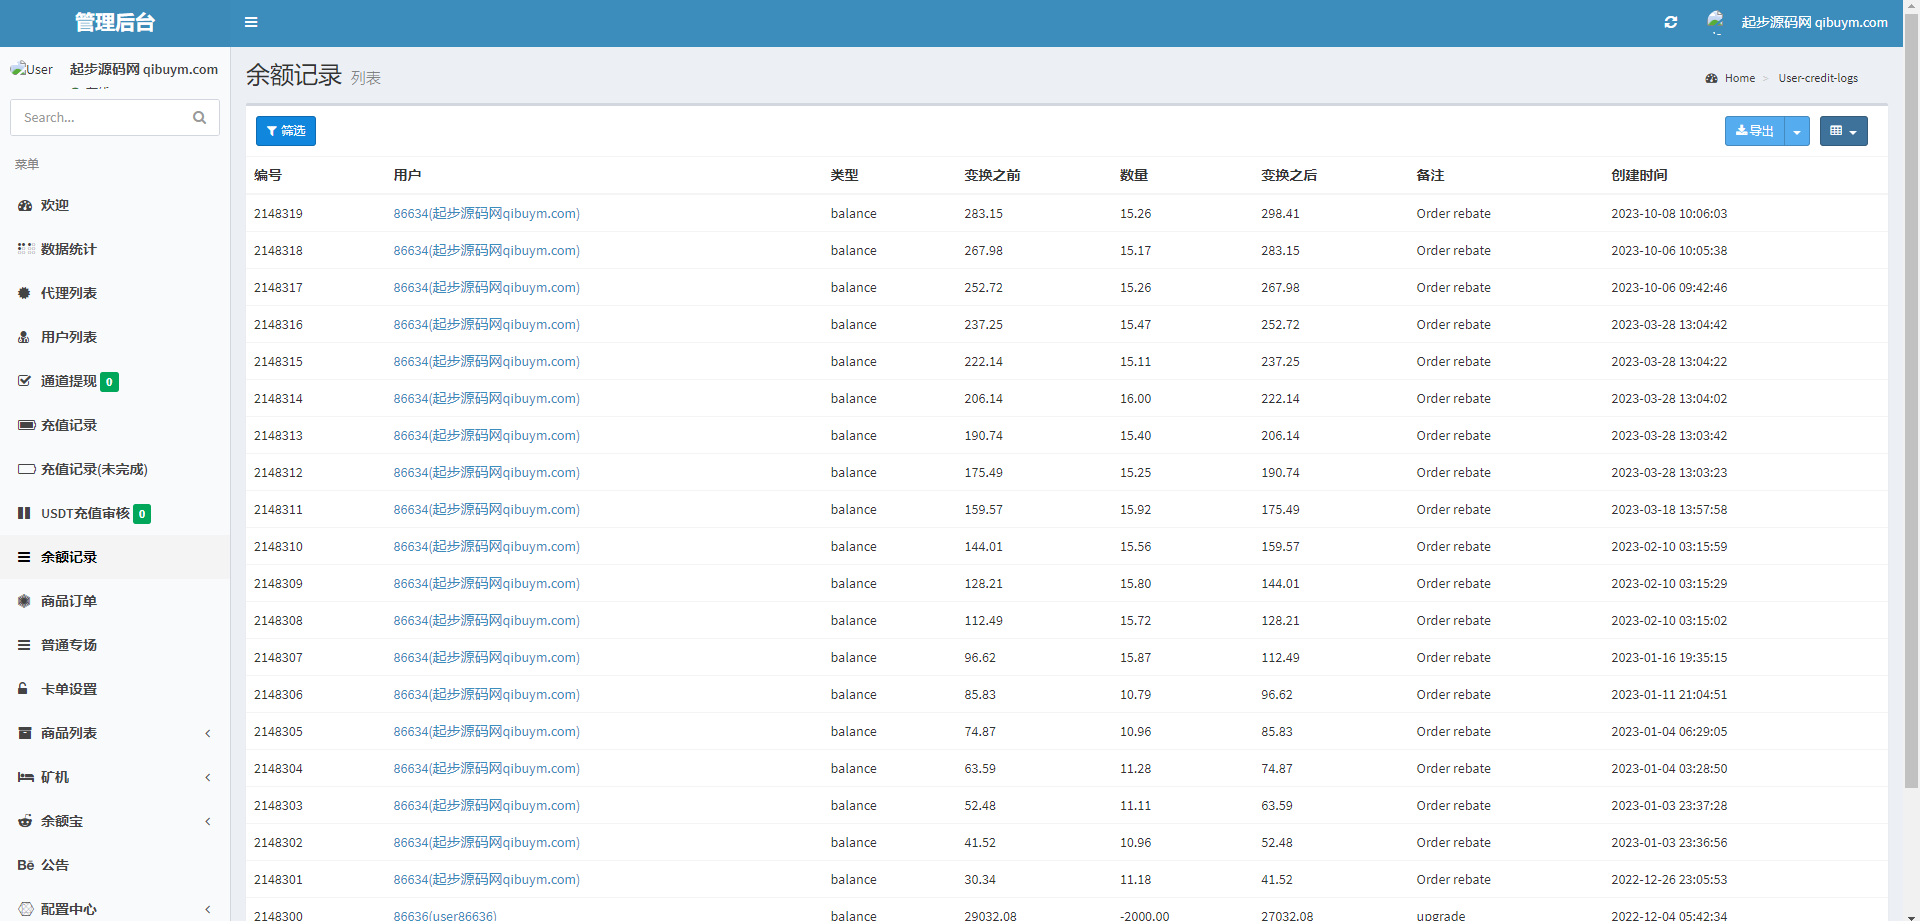
Task: Expand the 余额宝 submenu
Action: (x=208, y=821)
